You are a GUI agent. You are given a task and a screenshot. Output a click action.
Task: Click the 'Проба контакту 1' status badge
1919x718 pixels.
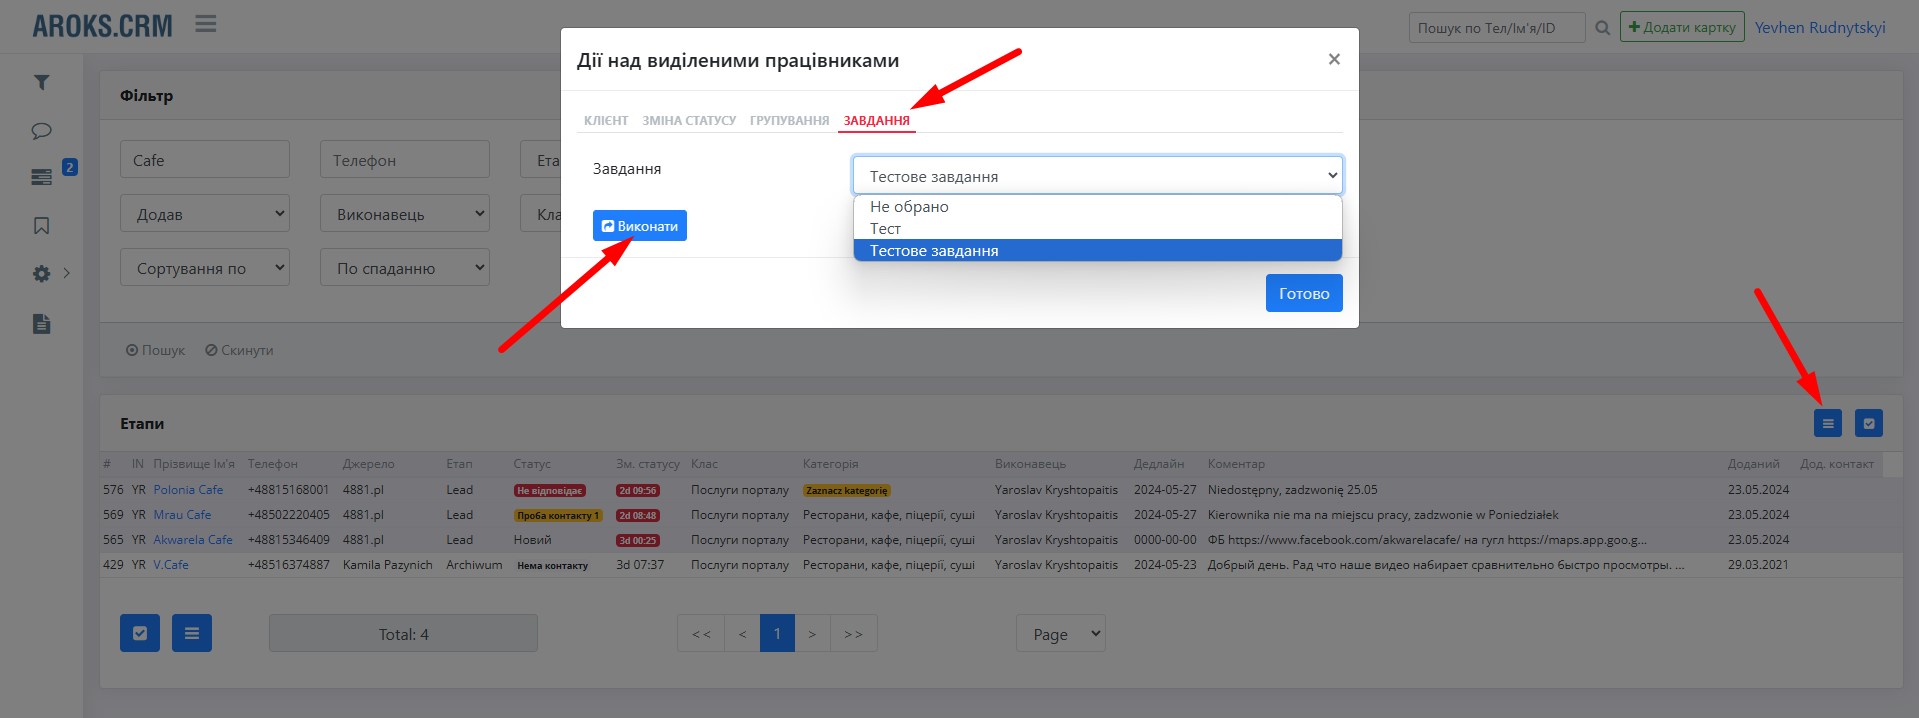pyautogui.click(x=558, y=516)
